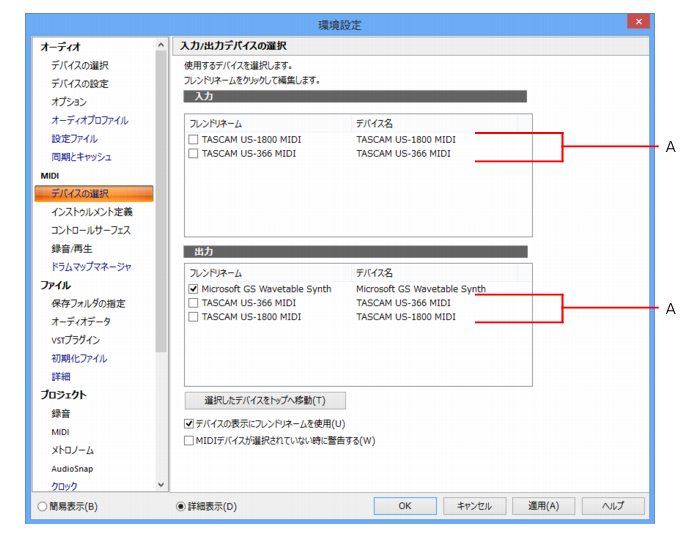Open help with the ヘルプ button
This screenshot has width=695, height=533.
(x=613, y=506)
